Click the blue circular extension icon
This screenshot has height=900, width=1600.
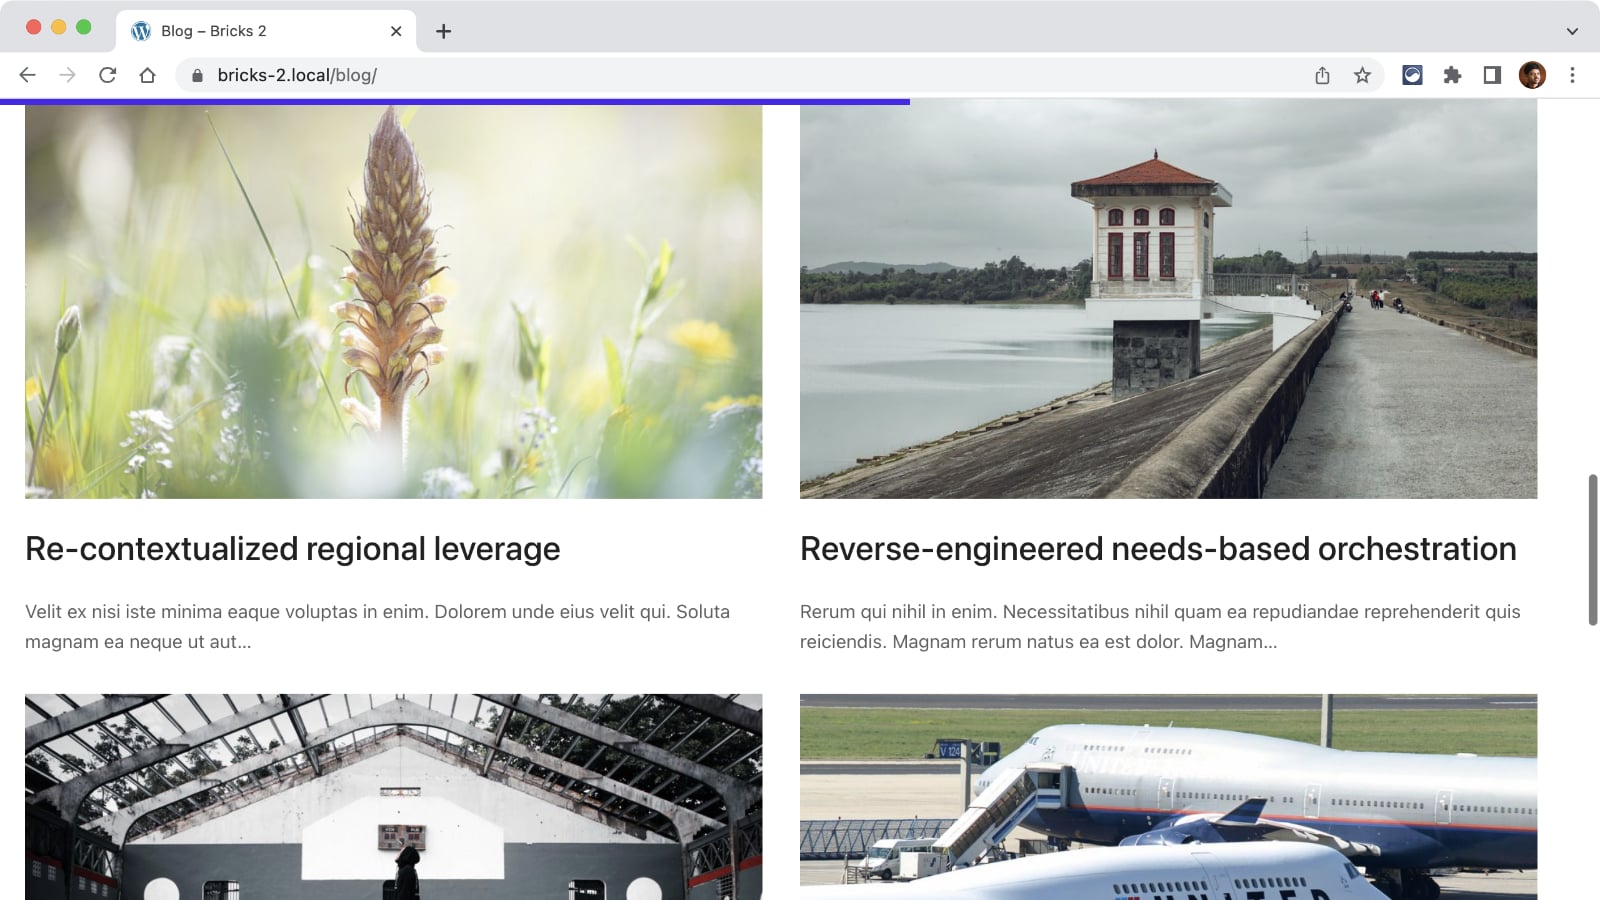coord(1412,75)
